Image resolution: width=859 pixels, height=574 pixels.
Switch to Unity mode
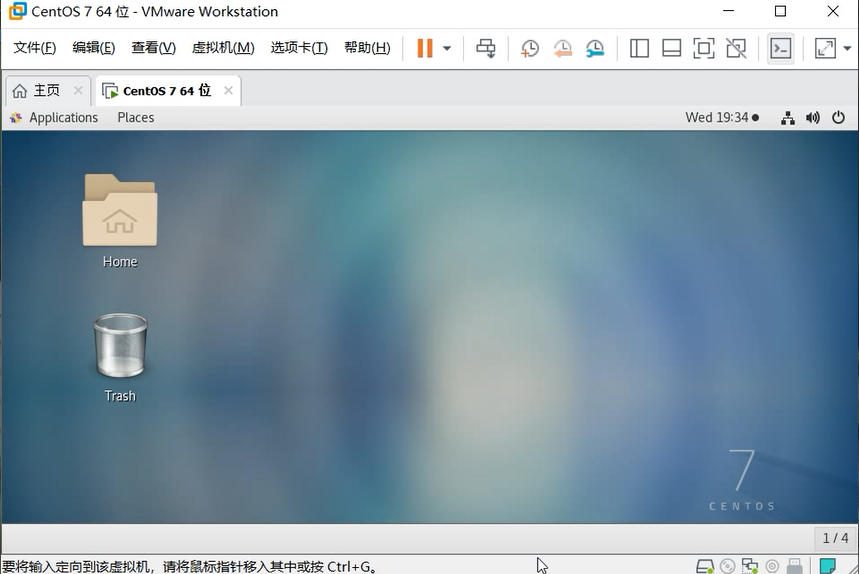coord(736,48)
